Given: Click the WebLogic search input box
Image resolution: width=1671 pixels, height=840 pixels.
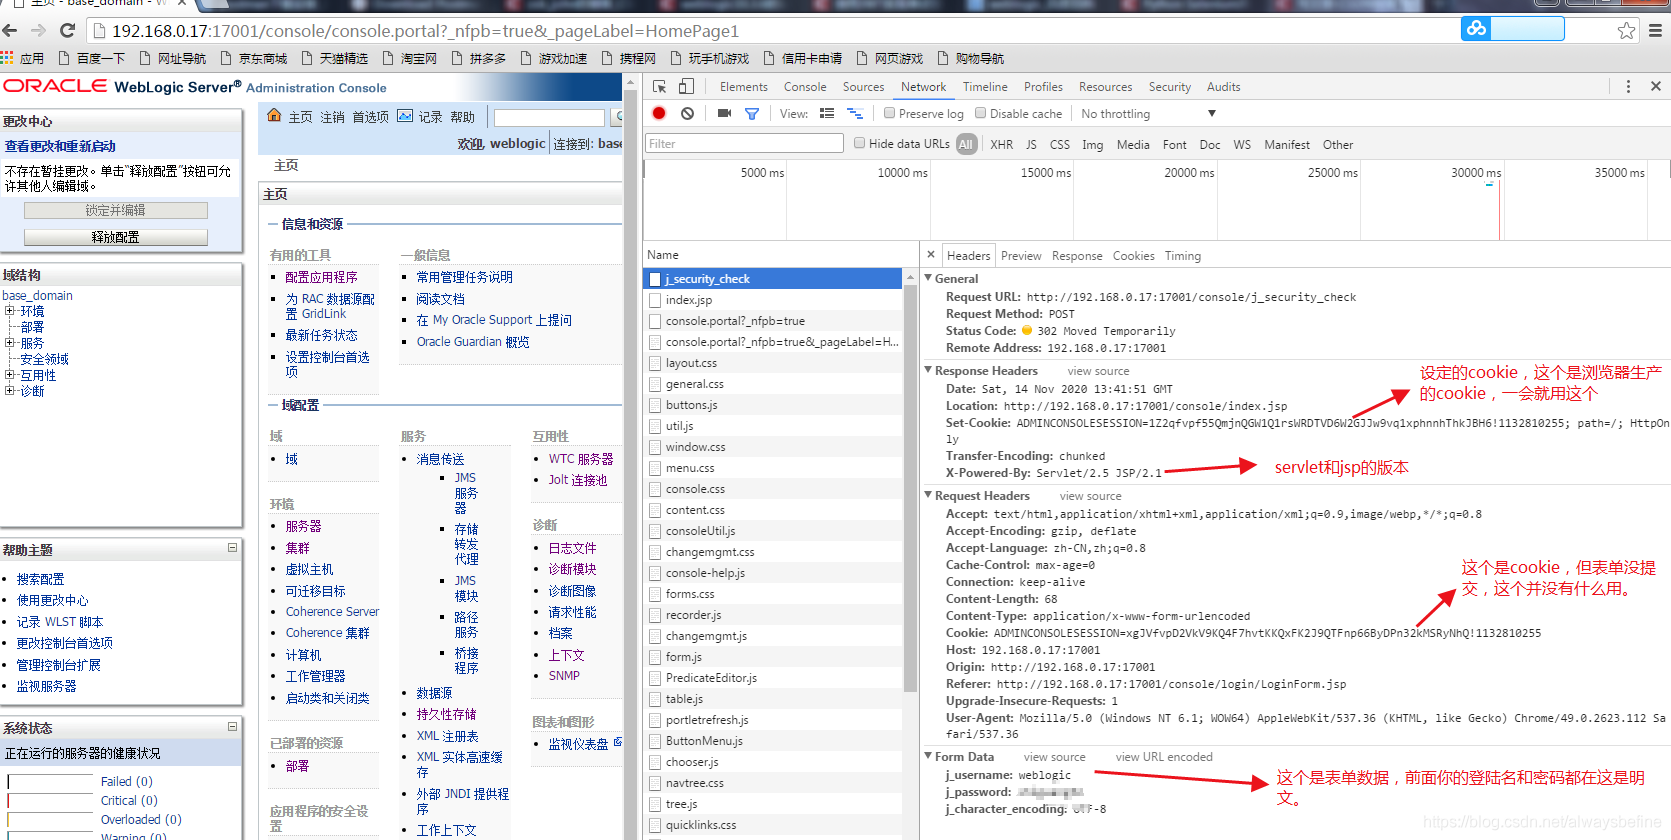Looking at the screenshot, I should [549, 117].
